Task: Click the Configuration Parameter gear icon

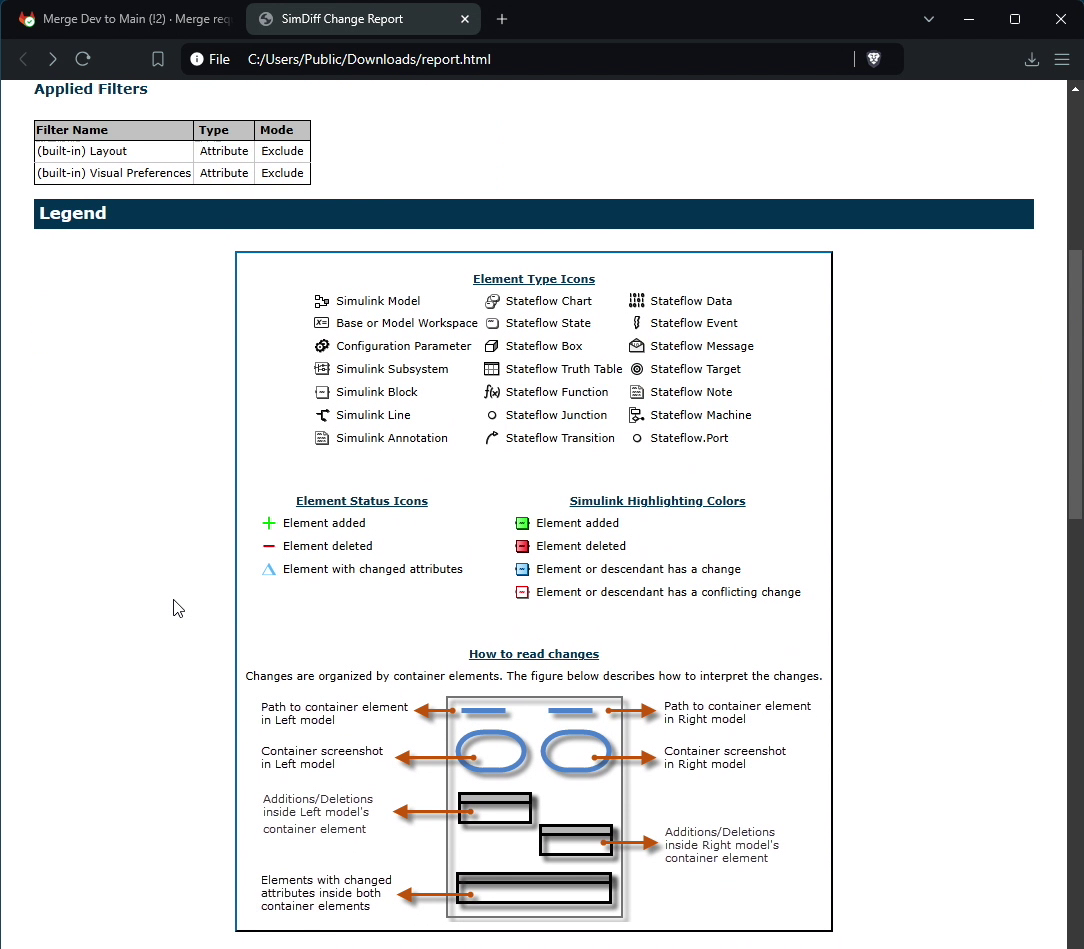Action: click(x=321, y=346)
